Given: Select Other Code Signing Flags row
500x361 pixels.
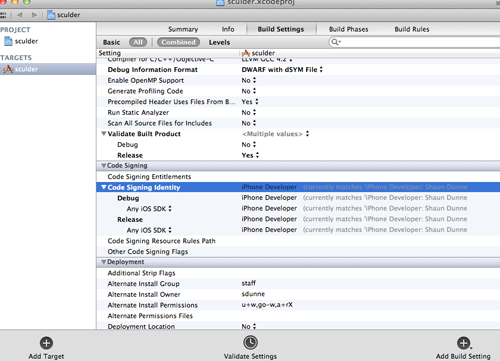Looking at the screenshot, I should coord(298,252).
